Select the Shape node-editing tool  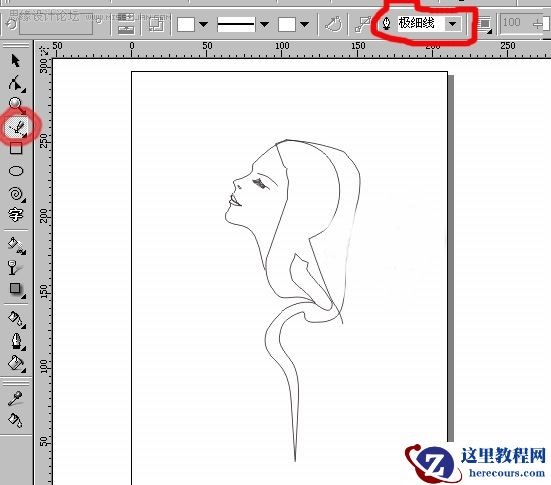pyautogui.click(x=16, y=83)
